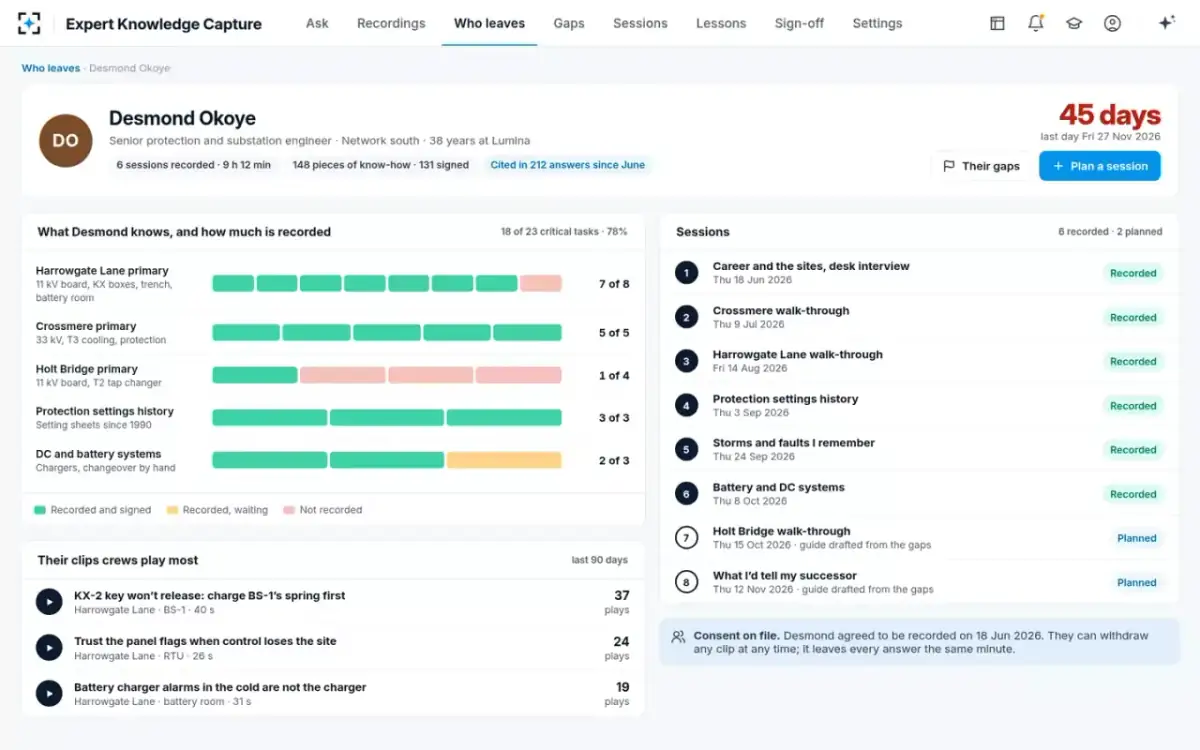This screenshot has width=1200, height=750.
Task: Select session number 1 circle
Action: pyautogui.click(x=686, y=273)
